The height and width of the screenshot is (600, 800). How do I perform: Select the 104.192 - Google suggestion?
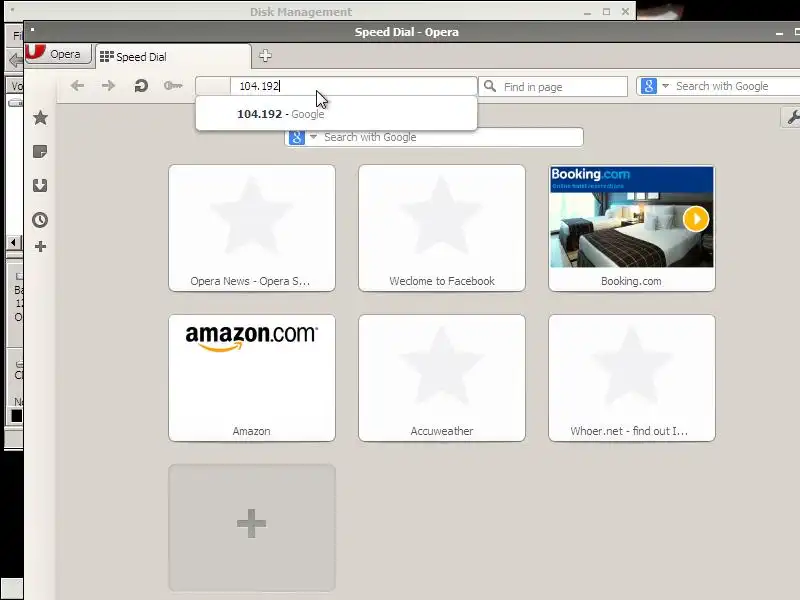(x=336, y=114)
